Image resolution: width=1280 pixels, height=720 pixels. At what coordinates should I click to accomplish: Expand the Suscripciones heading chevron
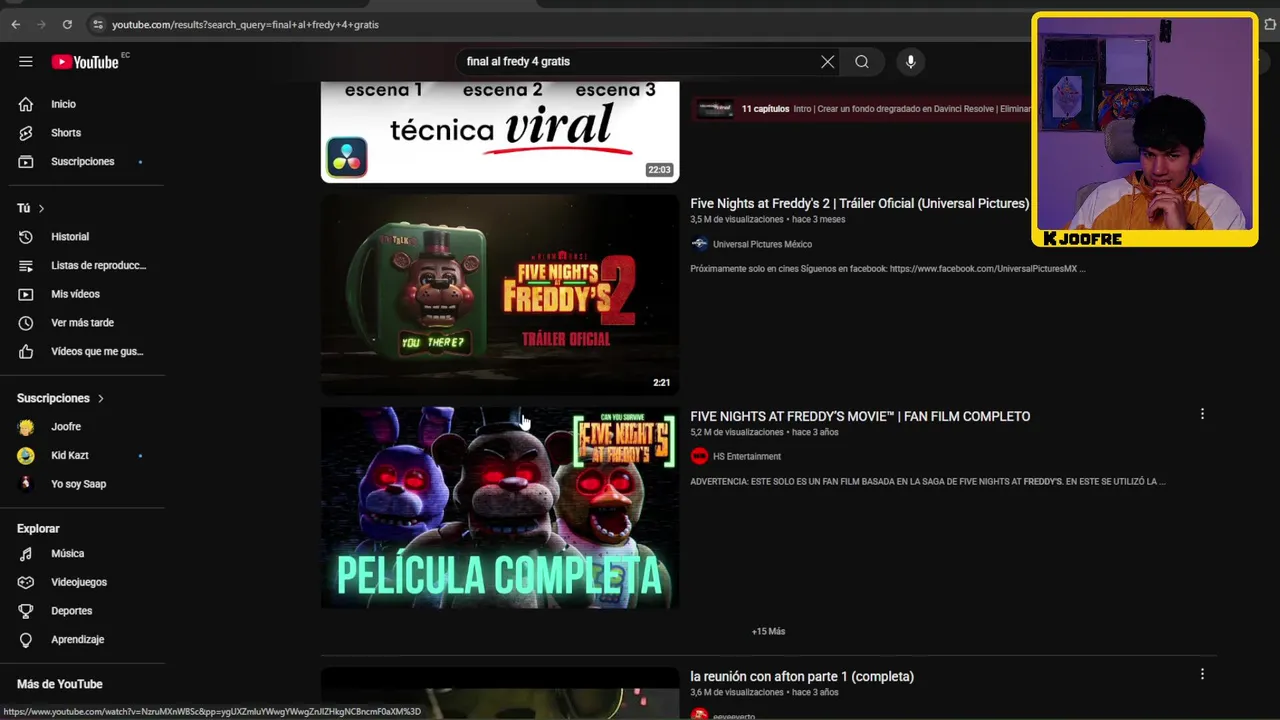point(100,398)
